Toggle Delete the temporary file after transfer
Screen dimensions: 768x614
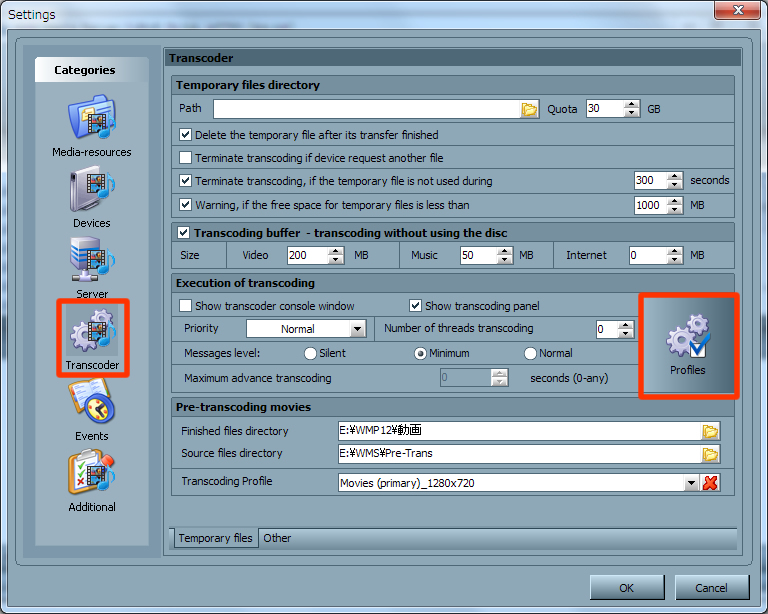(185, 135)
